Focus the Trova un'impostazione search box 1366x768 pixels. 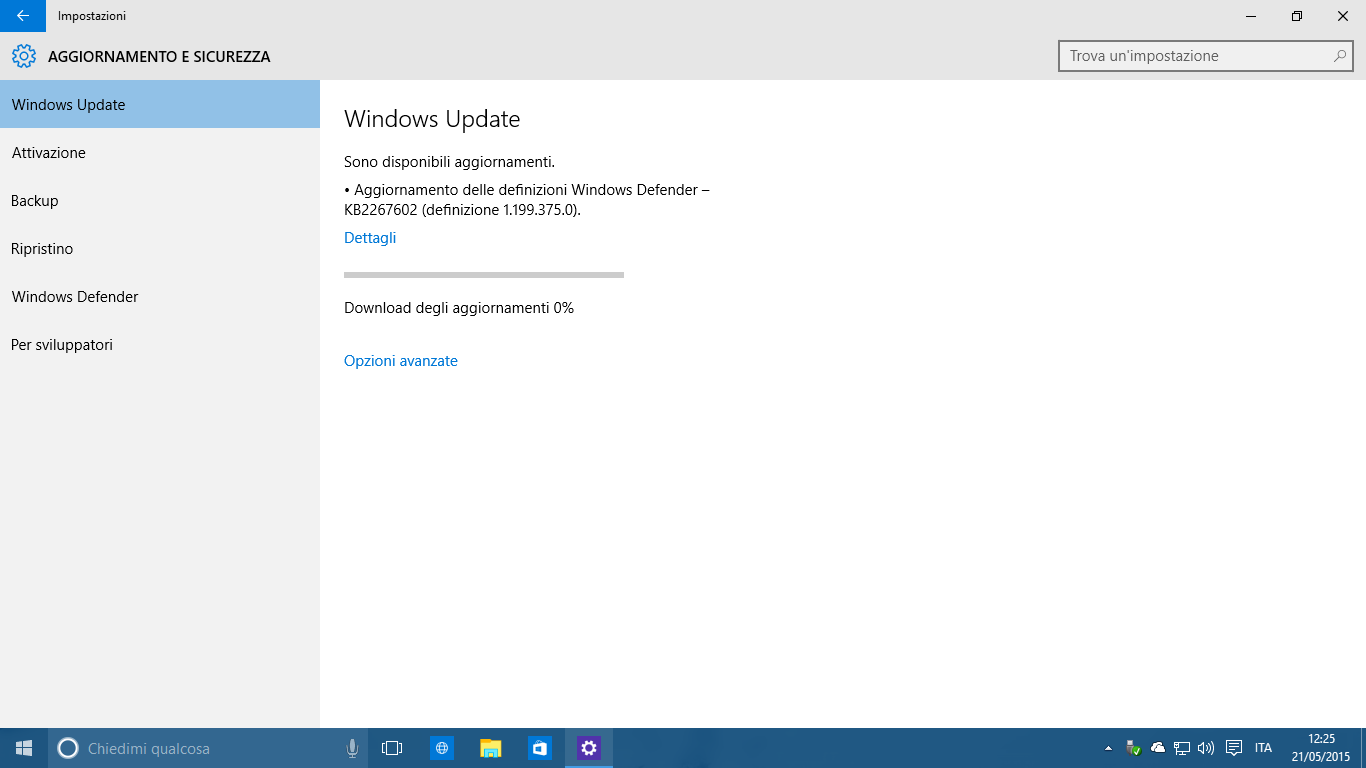click(1205, 56)
